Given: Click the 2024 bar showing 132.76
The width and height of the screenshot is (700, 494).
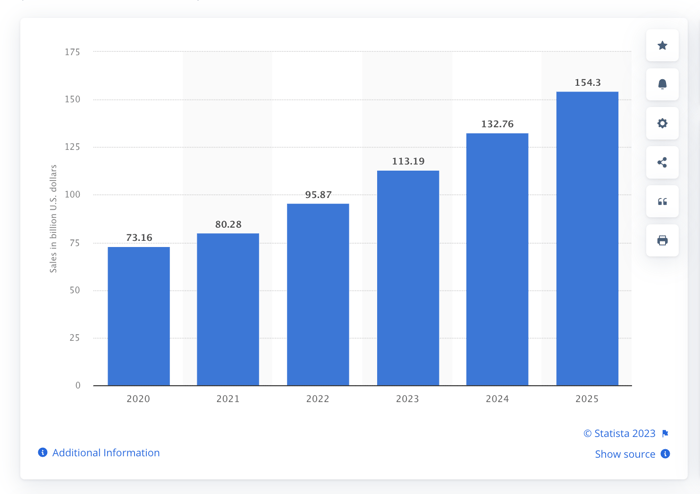Looking at the screenshot, I should tap(497, 259).
